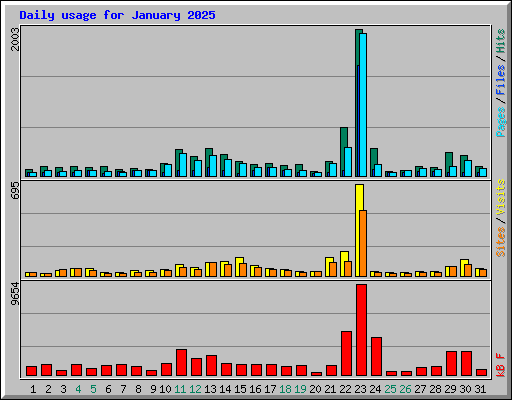Viewport: 512px width, 400px height.
Task: Click day 29 on the x-axis
Action: pyautogui.click(x=450, y=389)
